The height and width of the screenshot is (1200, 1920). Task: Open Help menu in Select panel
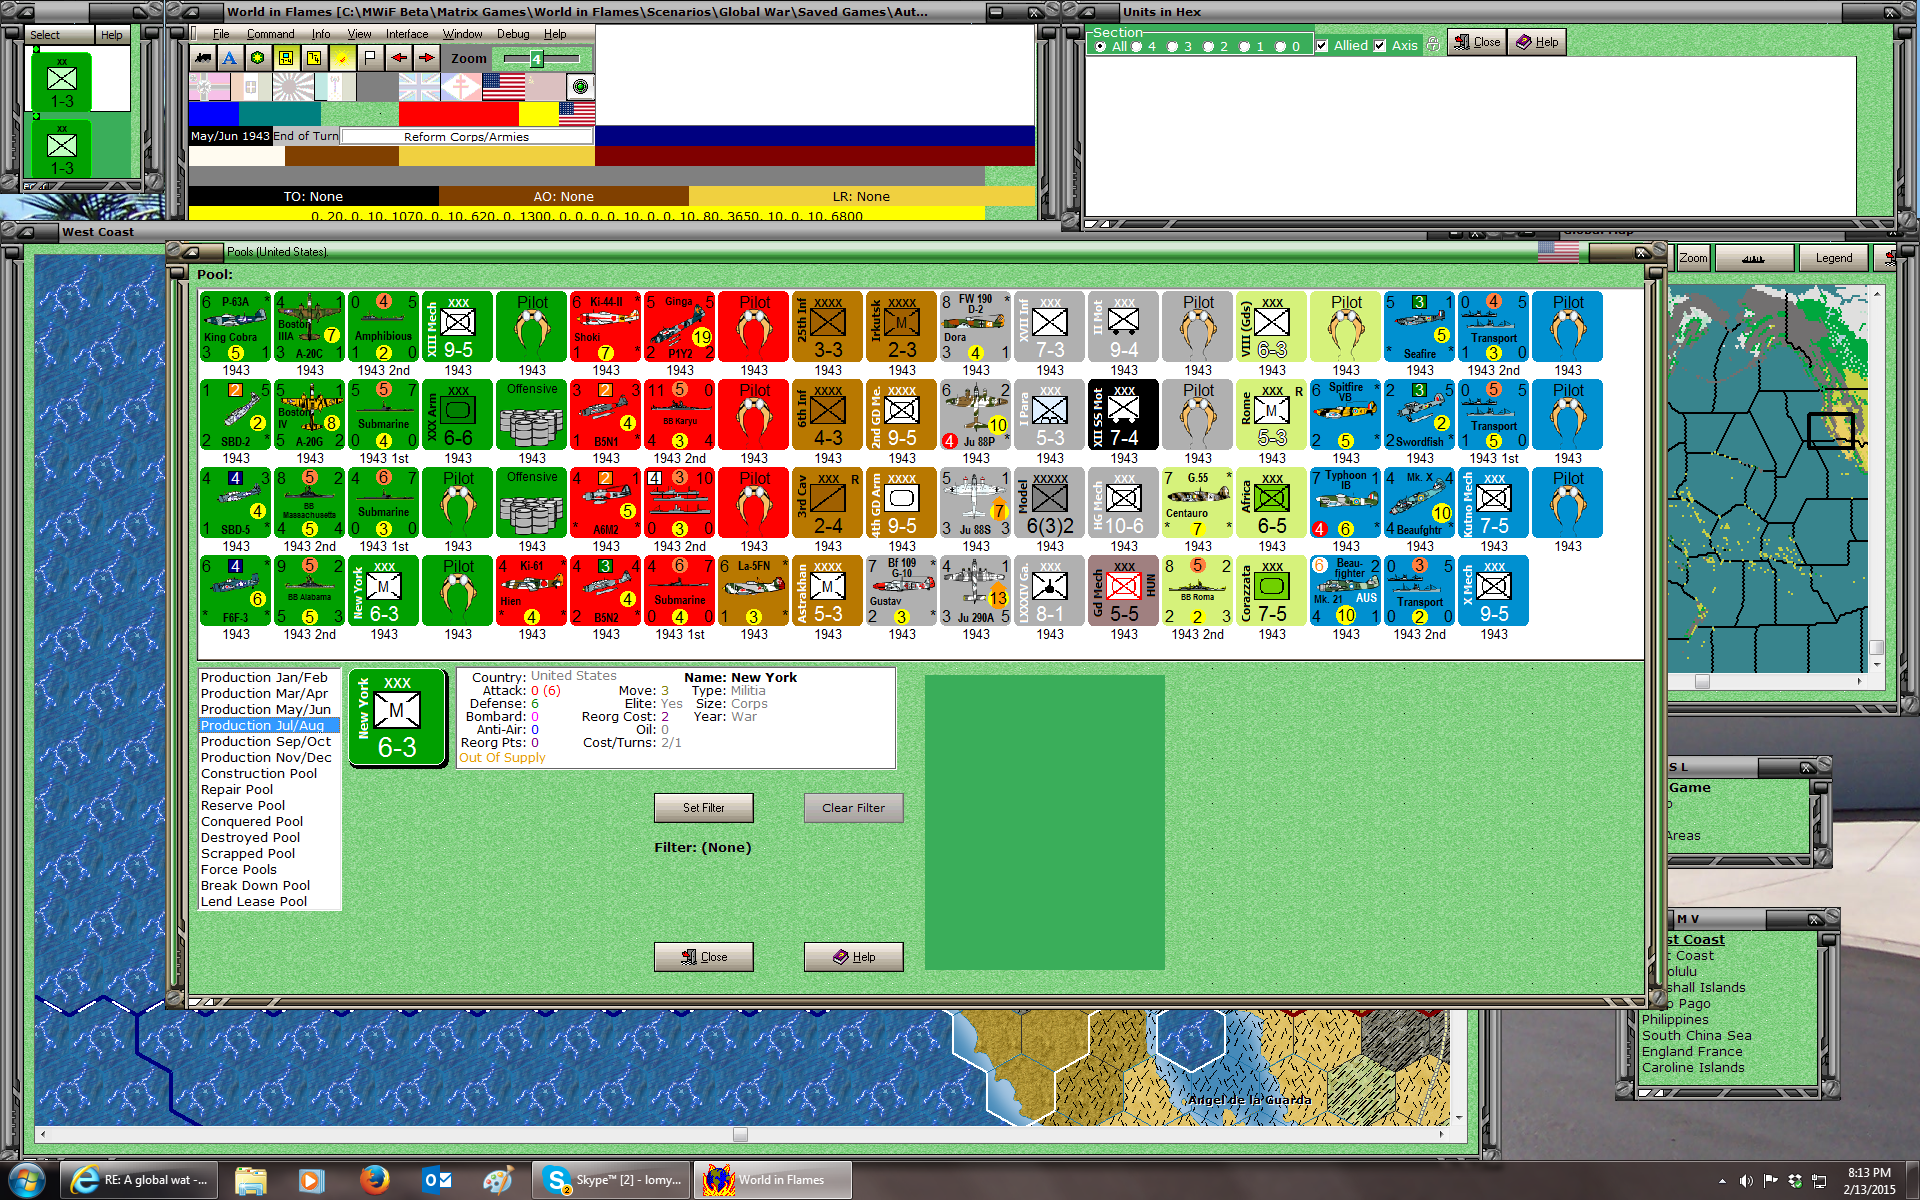point(111,35)
